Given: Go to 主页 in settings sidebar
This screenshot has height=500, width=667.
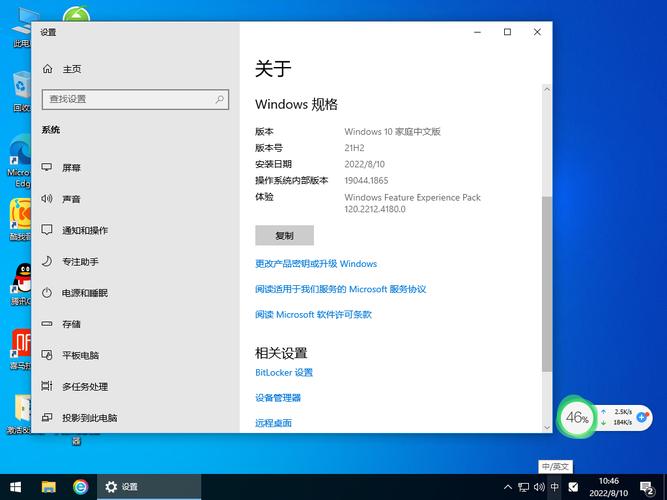Looking at the screenshot, I should click(72, 69).
